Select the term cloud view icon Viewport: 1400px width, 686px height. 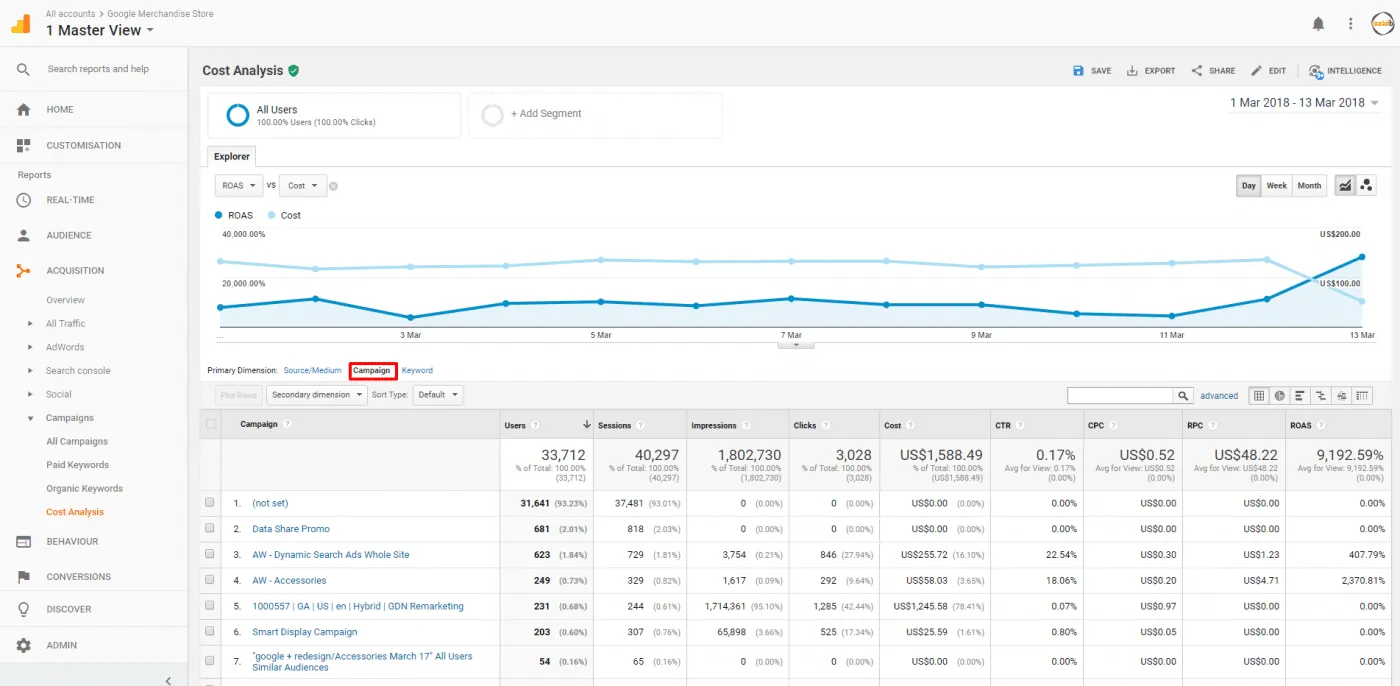pyautogui.click(x=1342, y=396)
